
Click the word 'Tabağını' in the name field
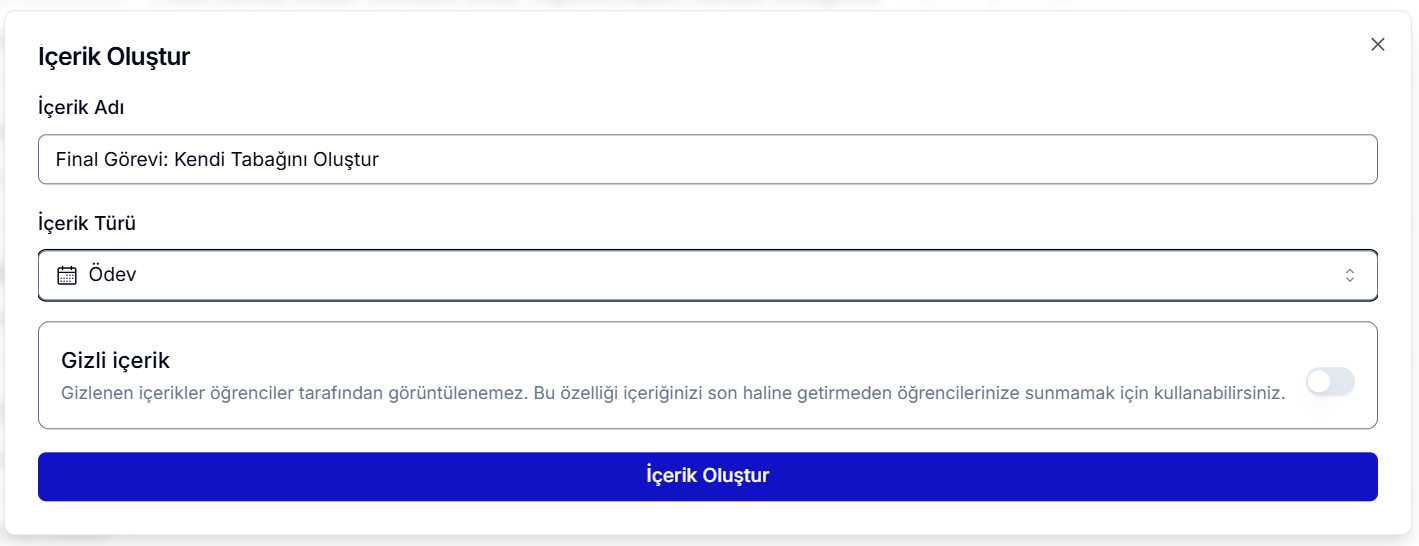(x=270, y=160)
